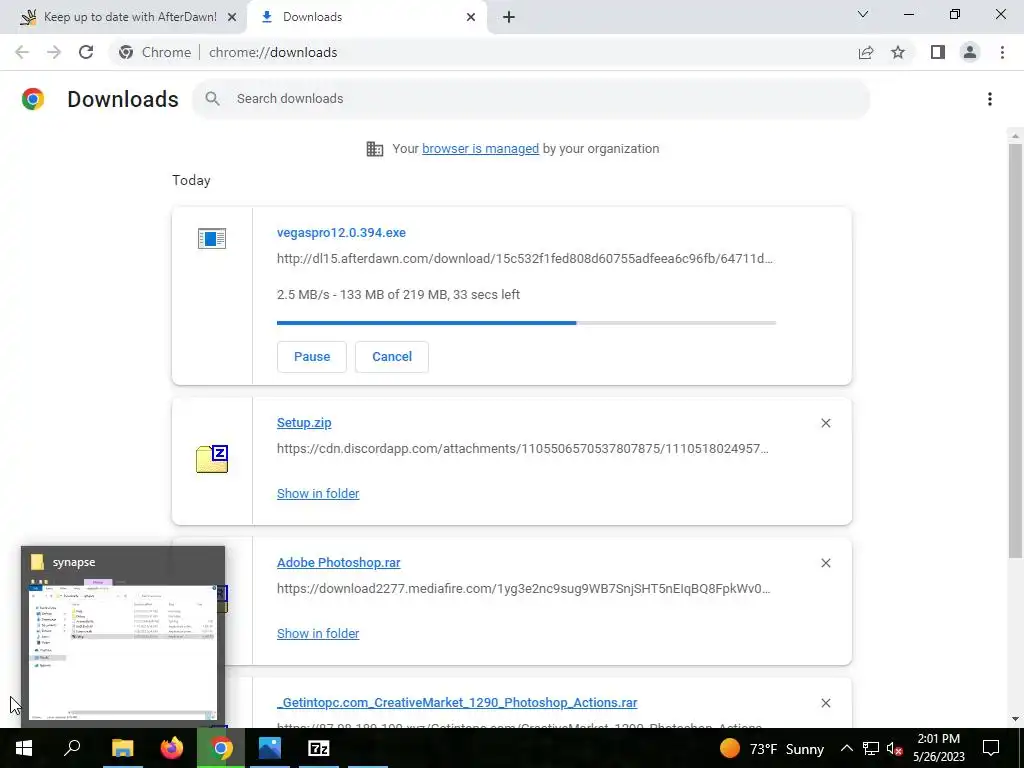Click the Chrome site info icon
This screenshot has width=1024, height=768.
click(126, 52)
